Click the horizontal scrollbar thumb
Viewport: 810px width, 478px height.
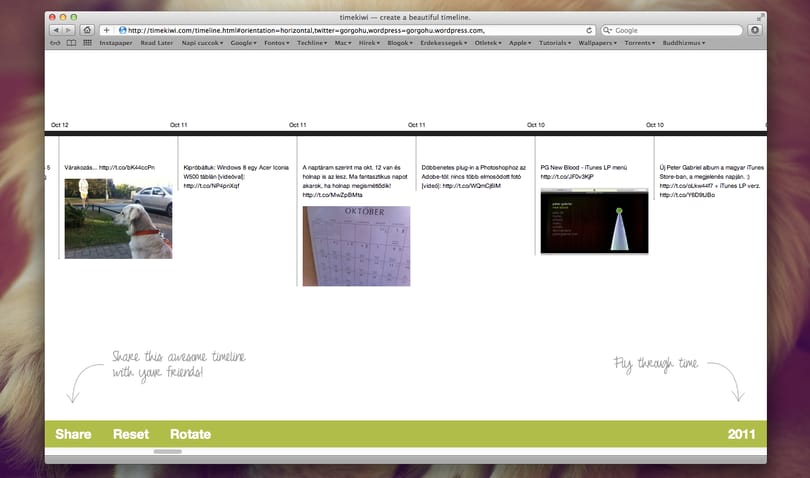167,452
